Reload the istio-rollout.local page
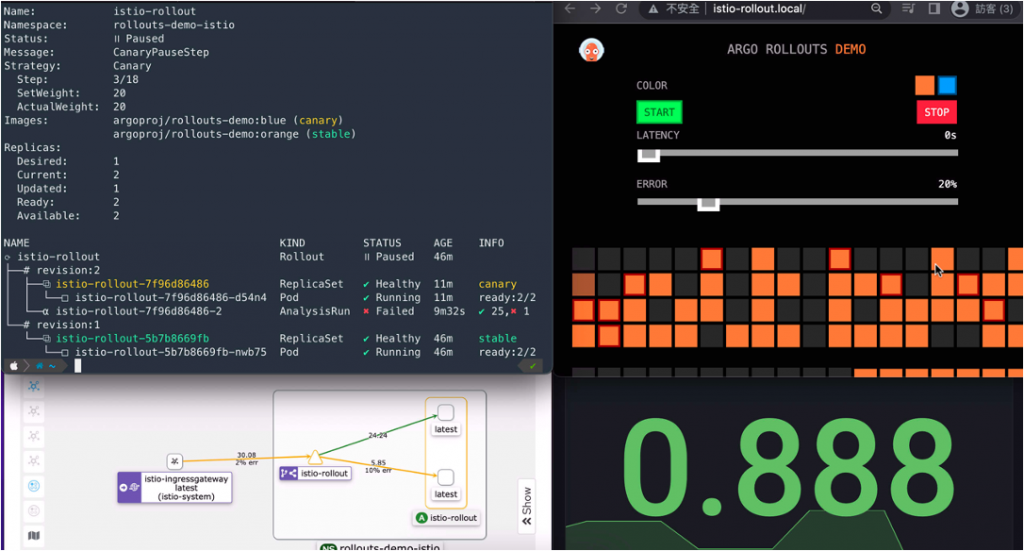 coord(621,8)
